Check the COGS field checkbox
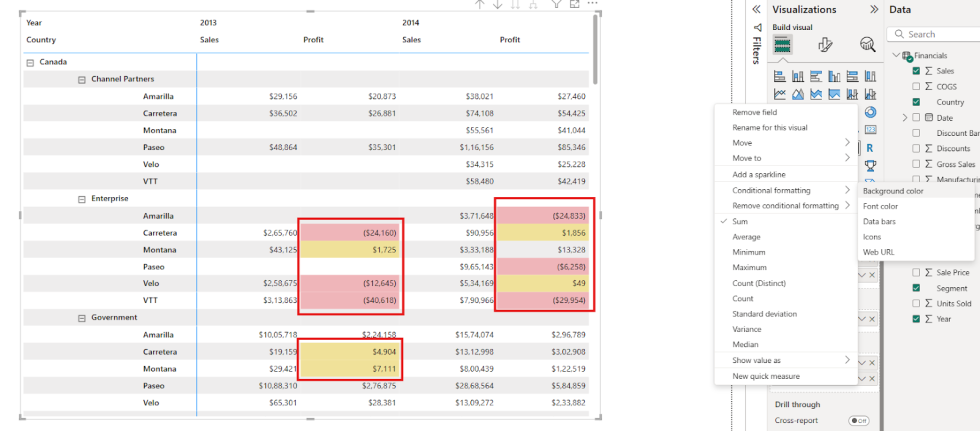Screen dimensions: 980x431 (916, 86)
